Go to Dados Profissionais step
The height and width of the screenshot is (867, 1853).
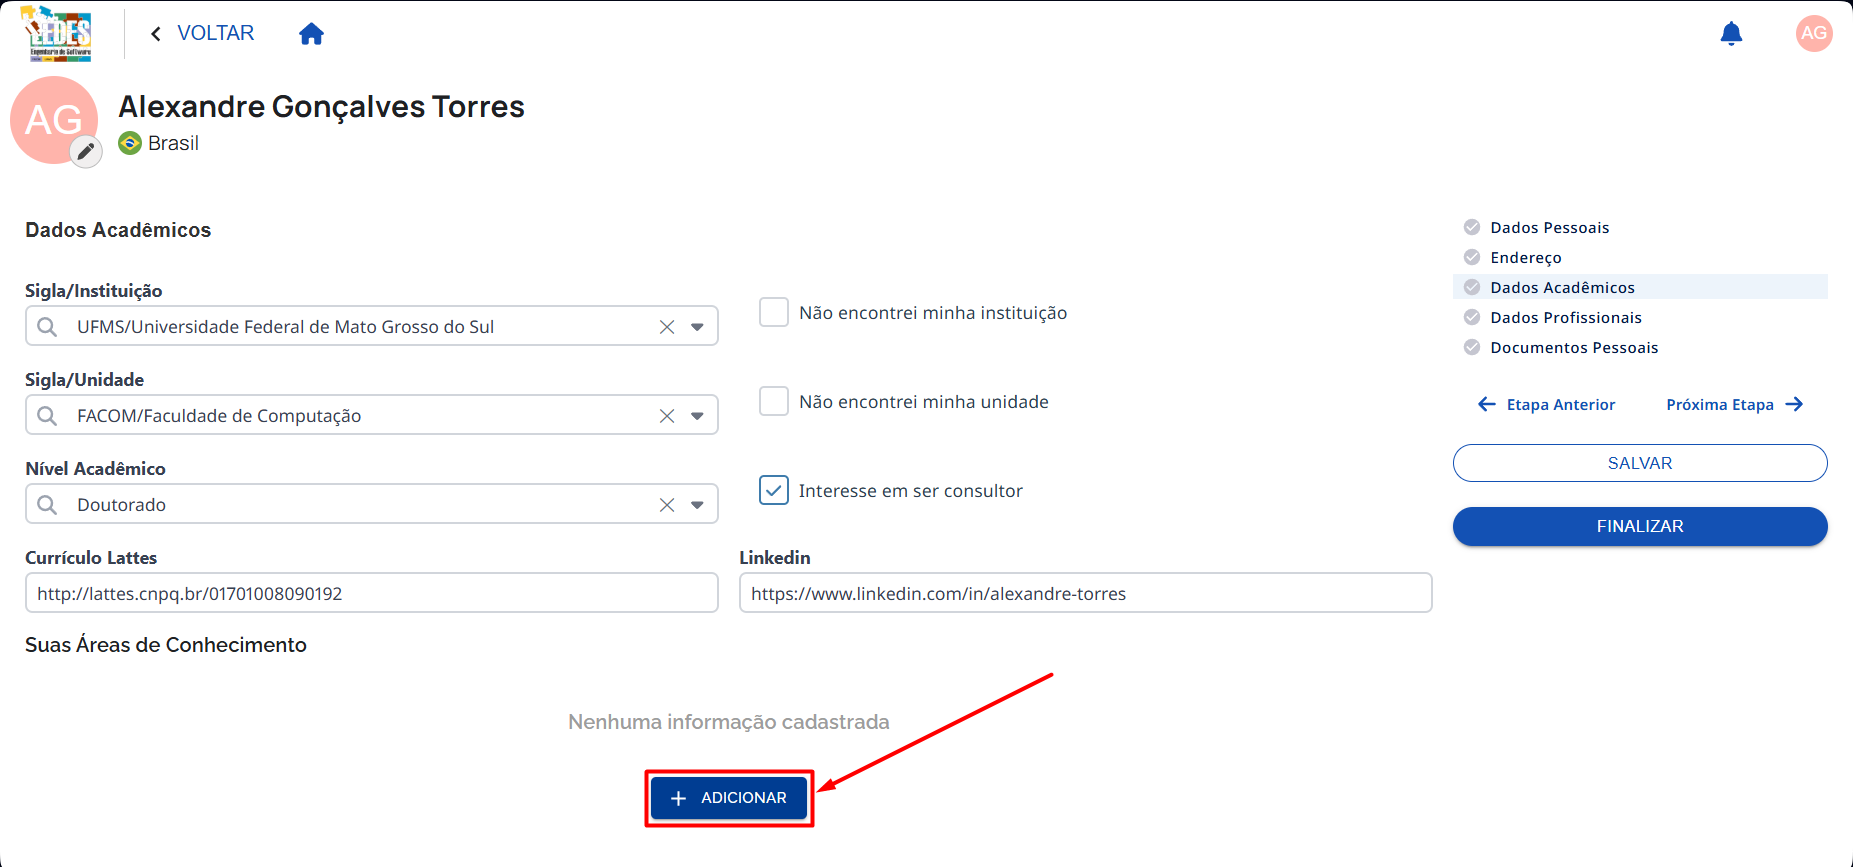click(x=1566, y=318)
